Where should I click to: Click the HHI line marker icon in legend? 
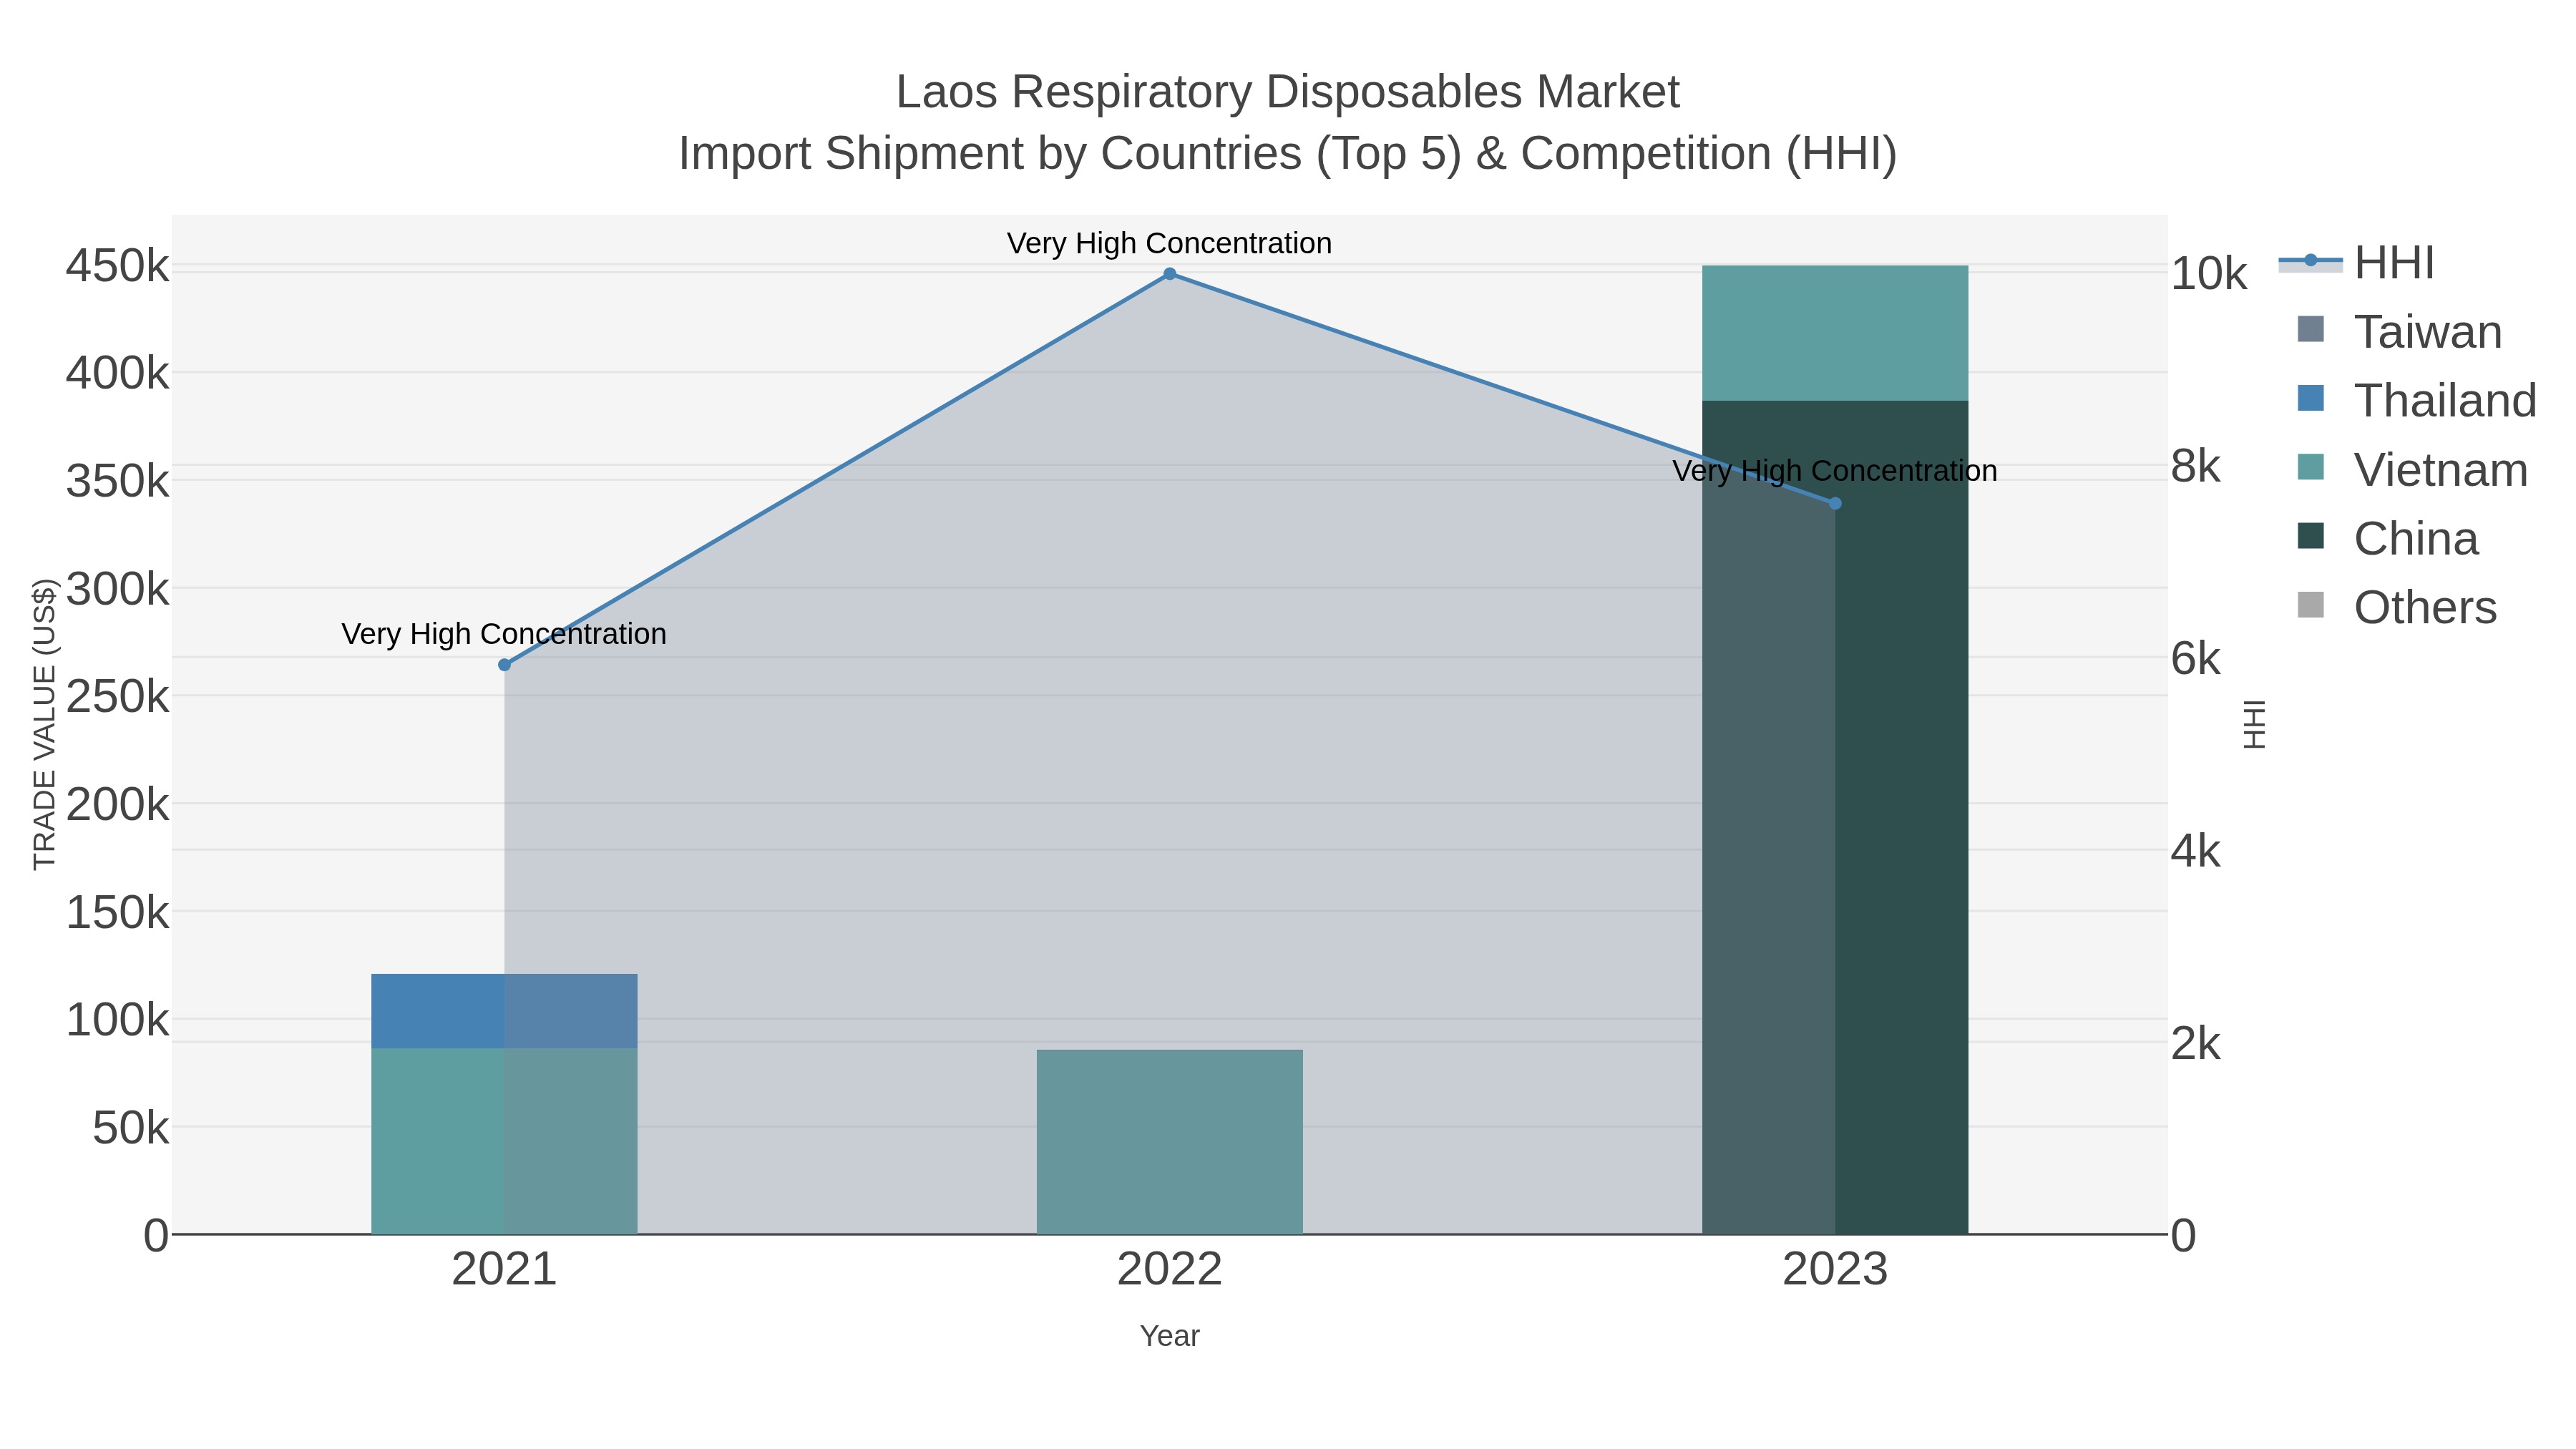2311,261
